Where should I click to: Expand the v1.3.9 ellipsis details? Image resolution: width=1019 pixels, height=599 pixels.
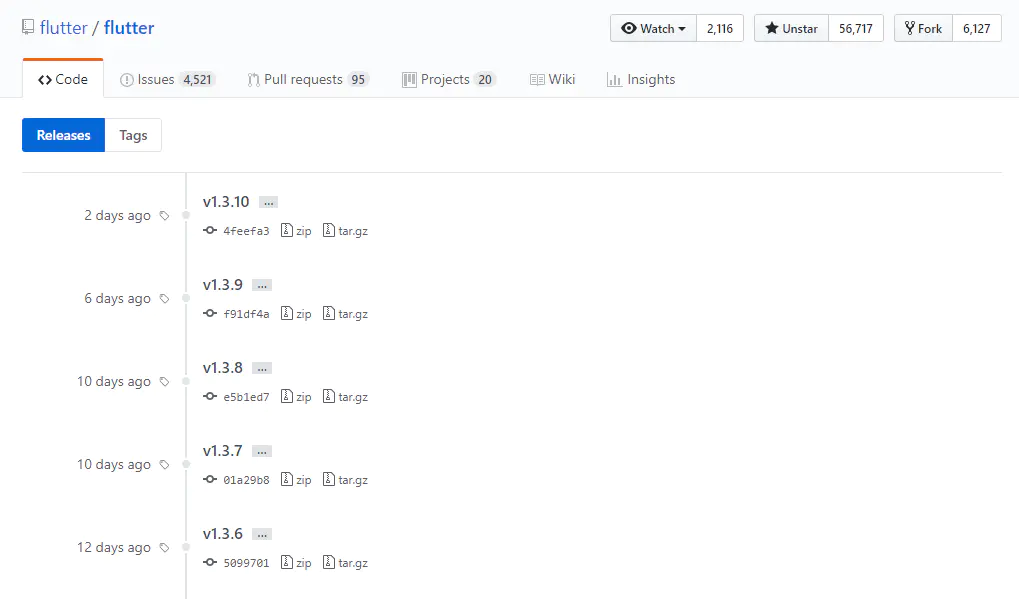[x=262, y=285]
